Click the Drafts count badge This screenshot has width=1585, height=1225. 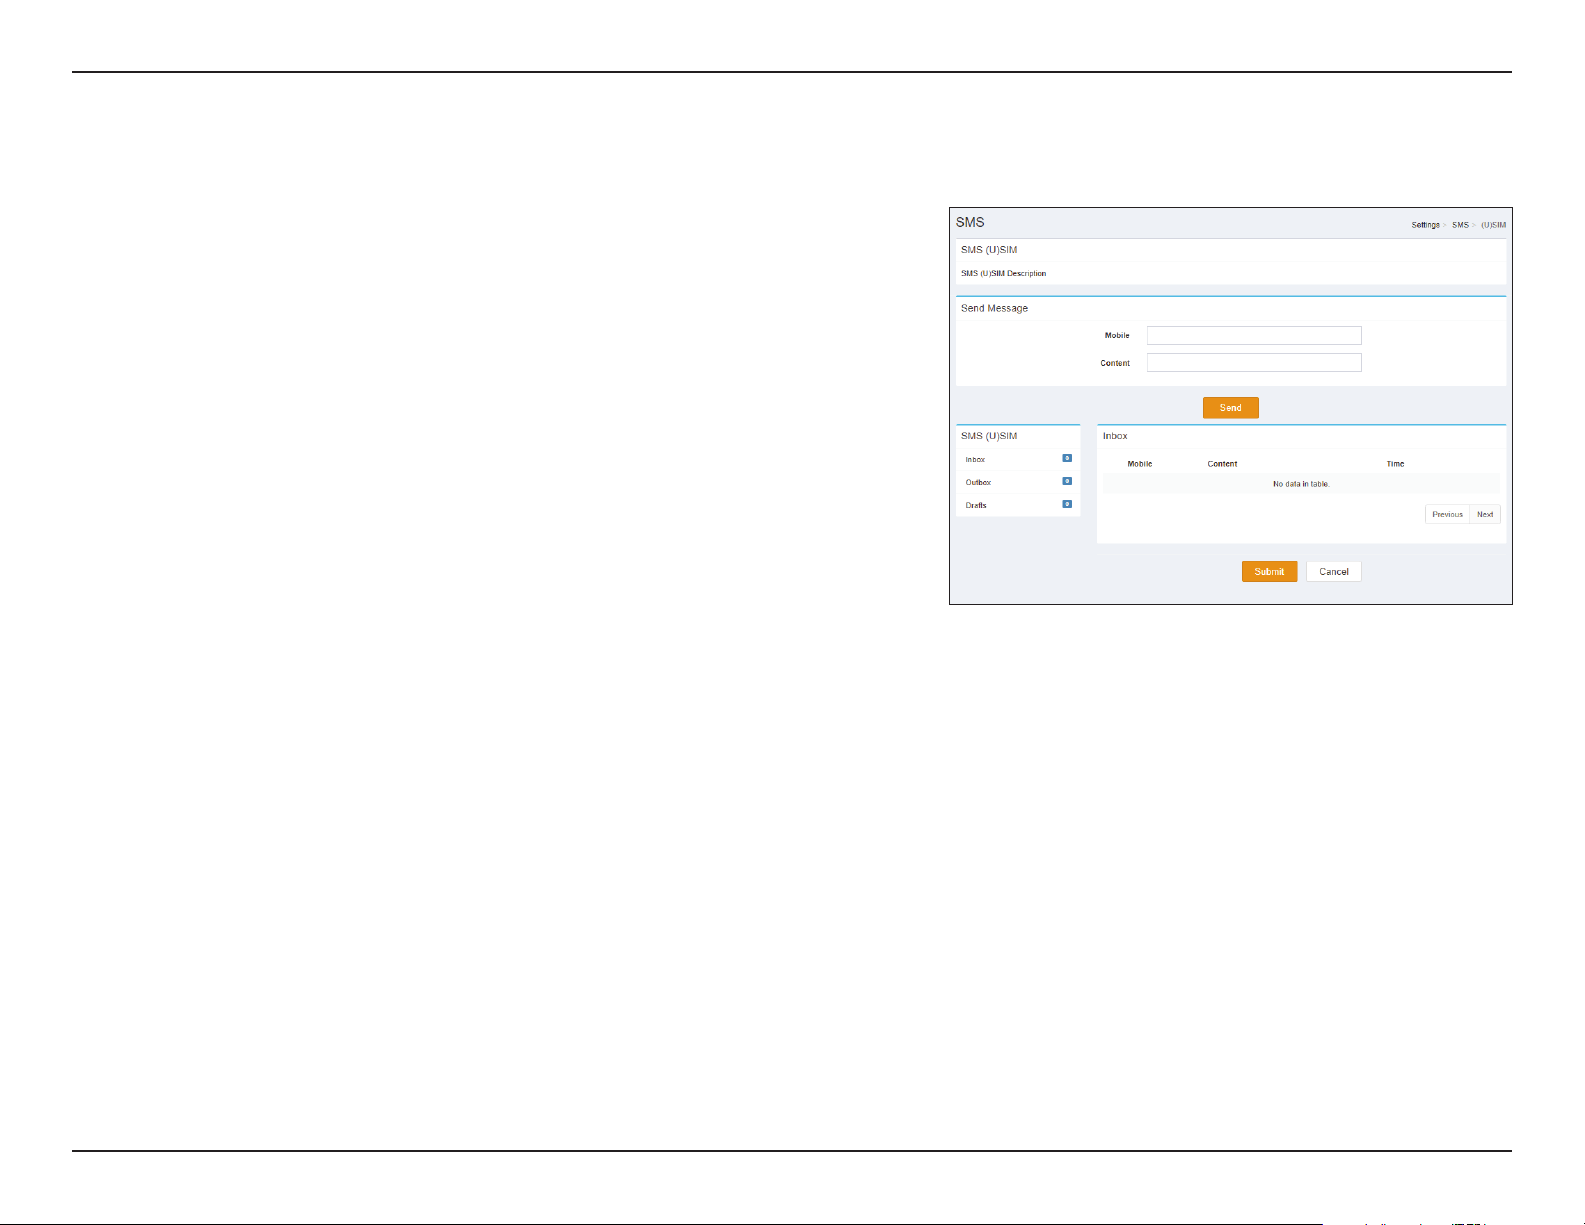[x=1067, y=504]
